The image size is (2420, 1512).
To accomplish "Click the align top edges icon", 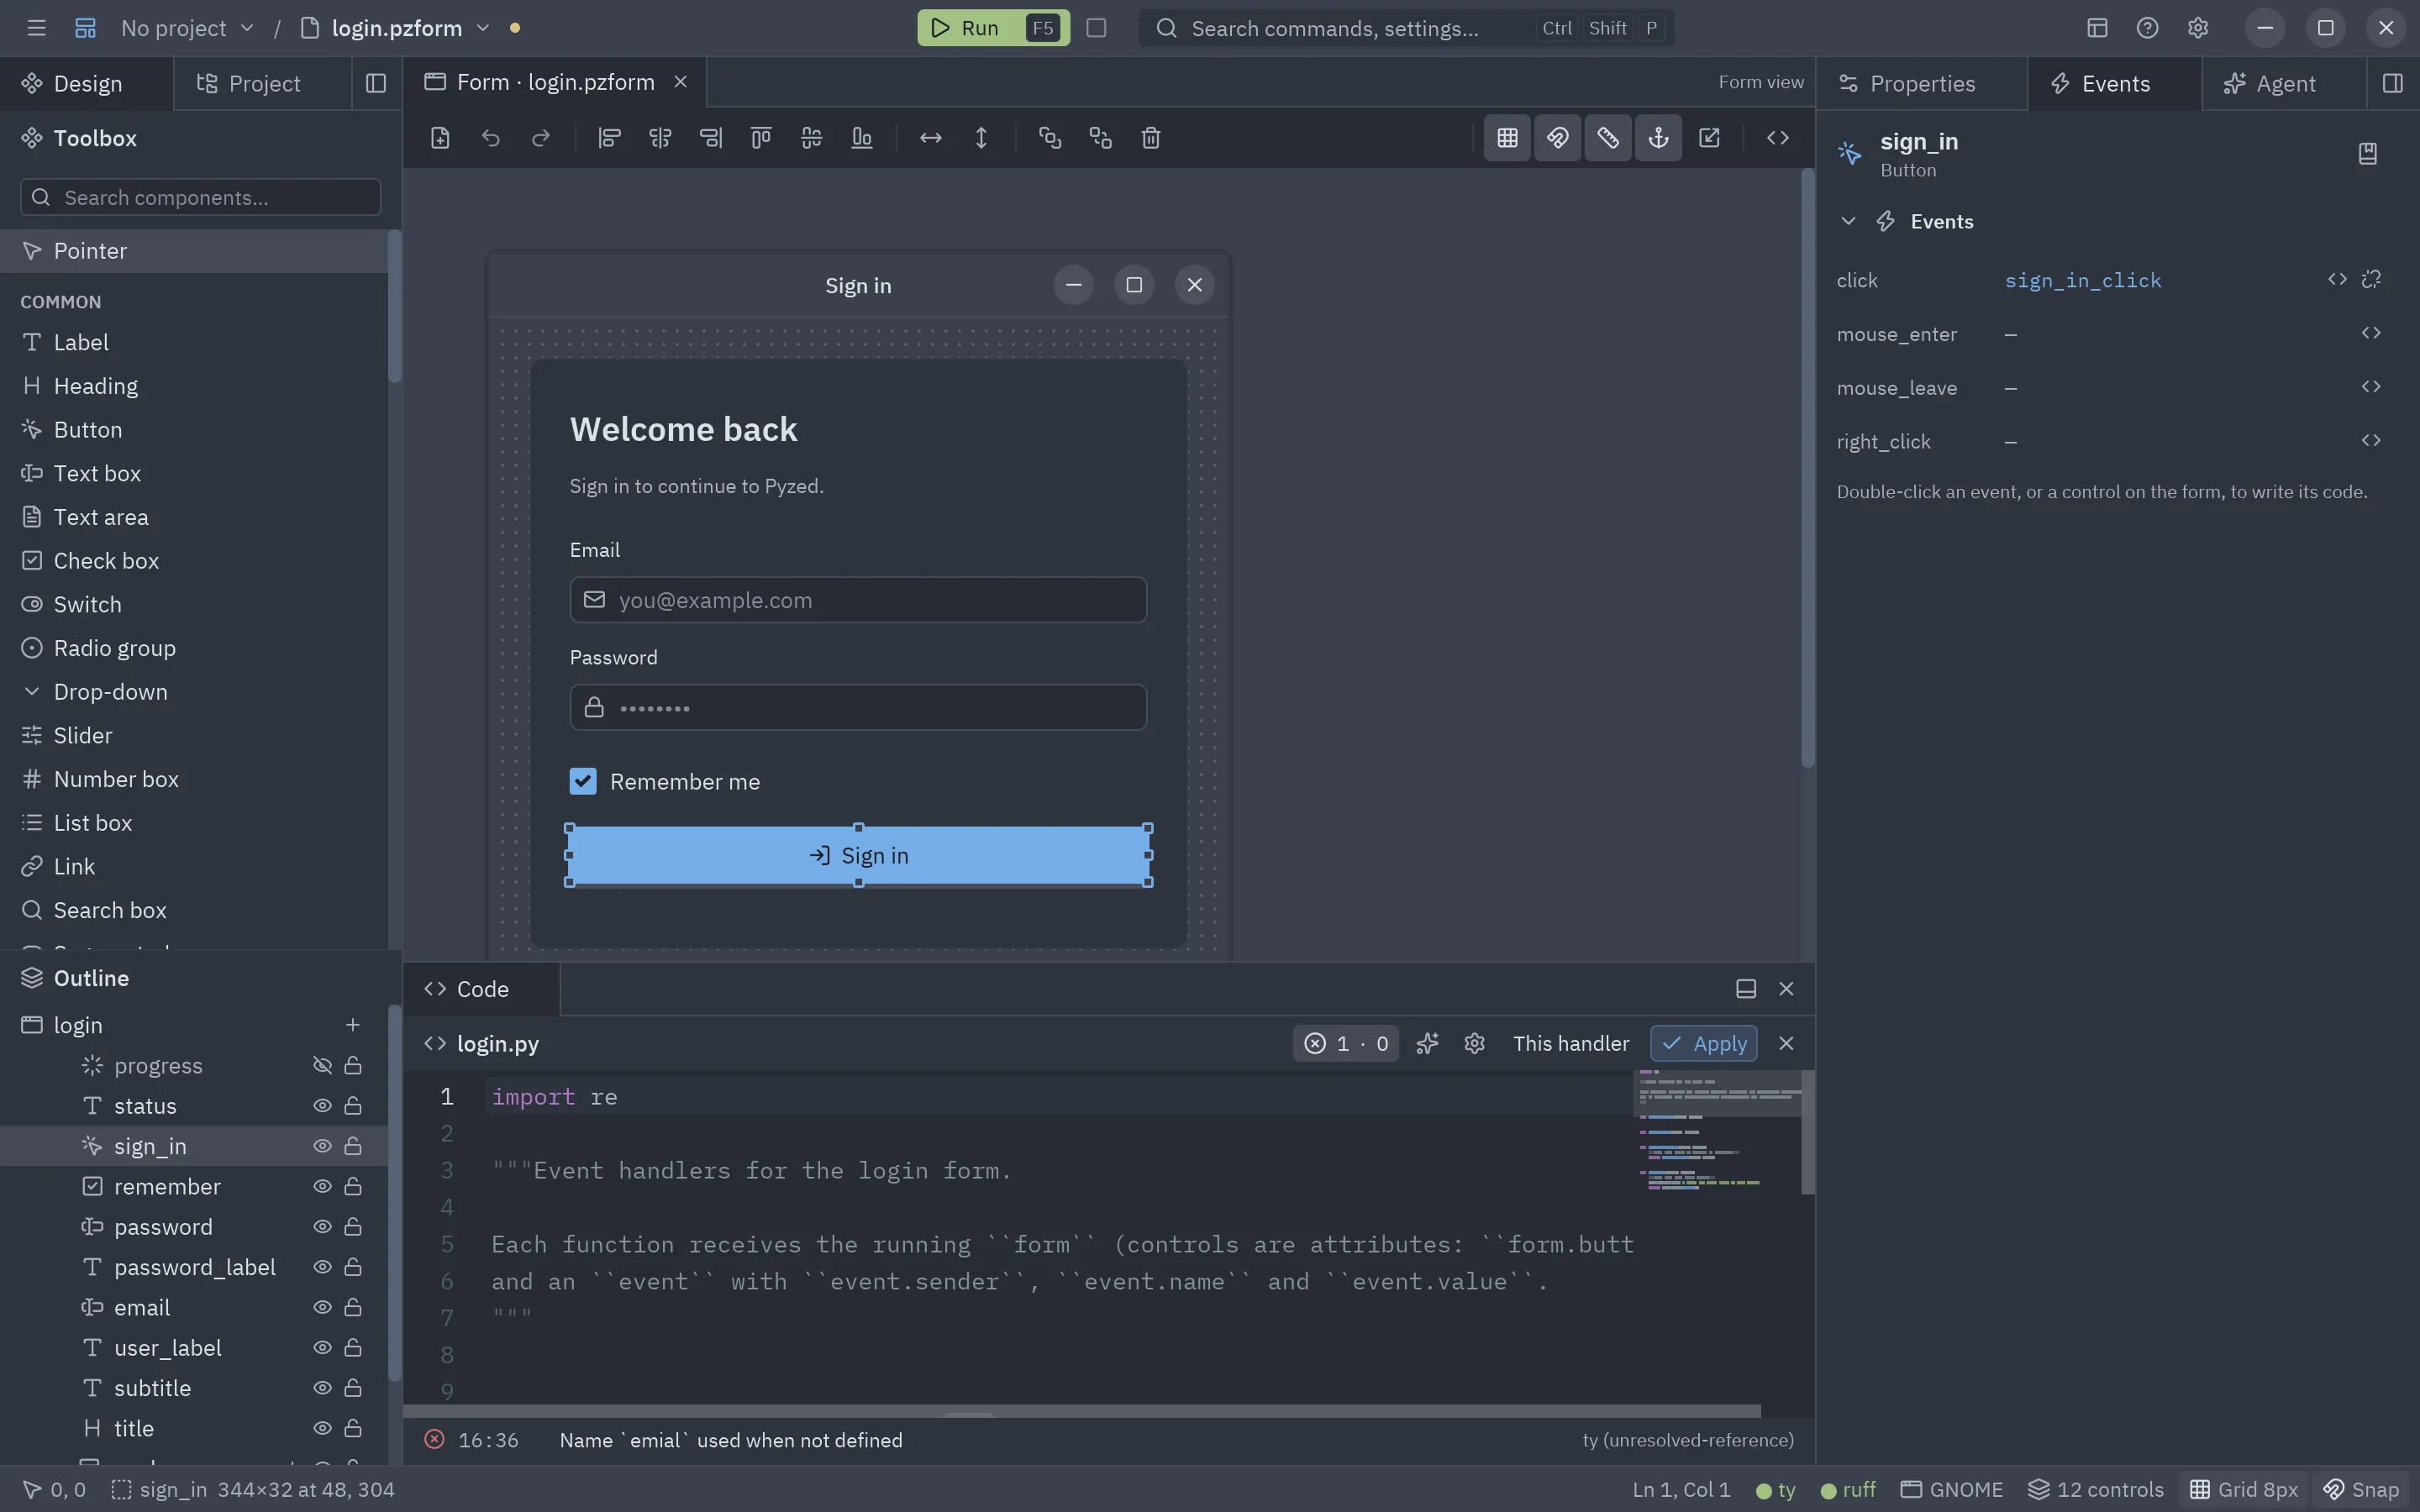I will (761, 138).
